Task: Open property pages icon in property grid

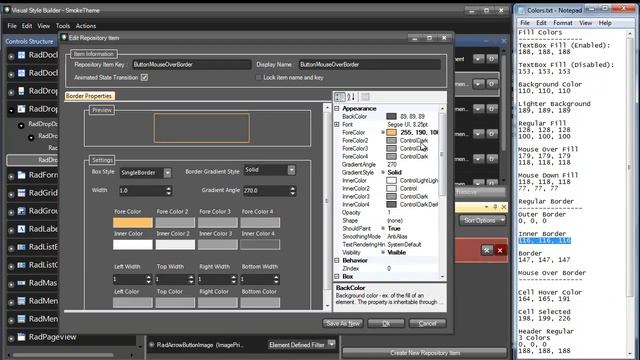Action: click(365, 97)
